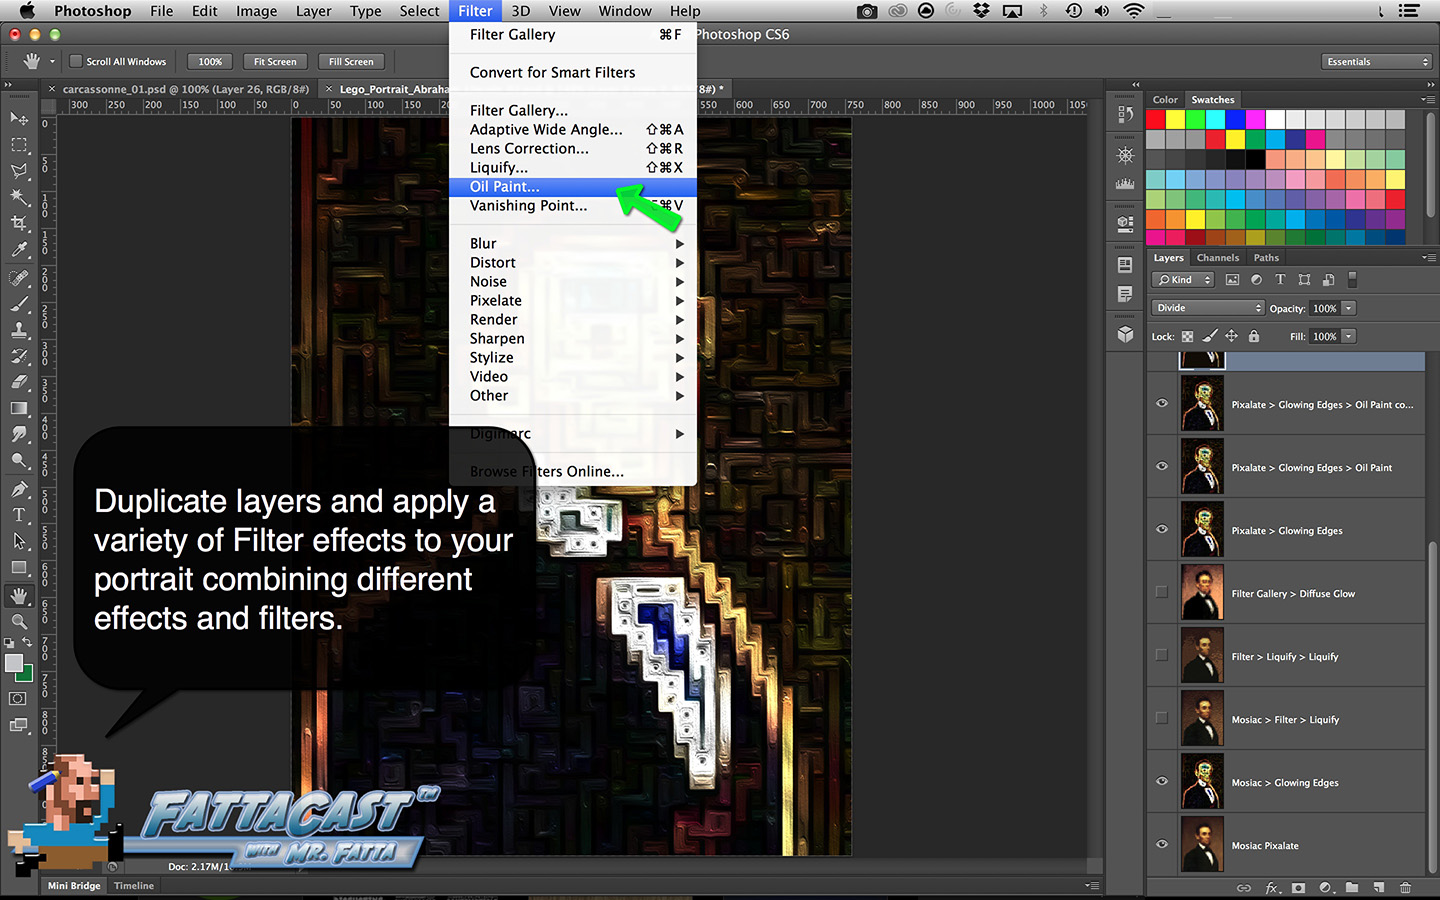
Task: Hide the Mosiac Pixalate layer
Action: (x=1162, y=844)
